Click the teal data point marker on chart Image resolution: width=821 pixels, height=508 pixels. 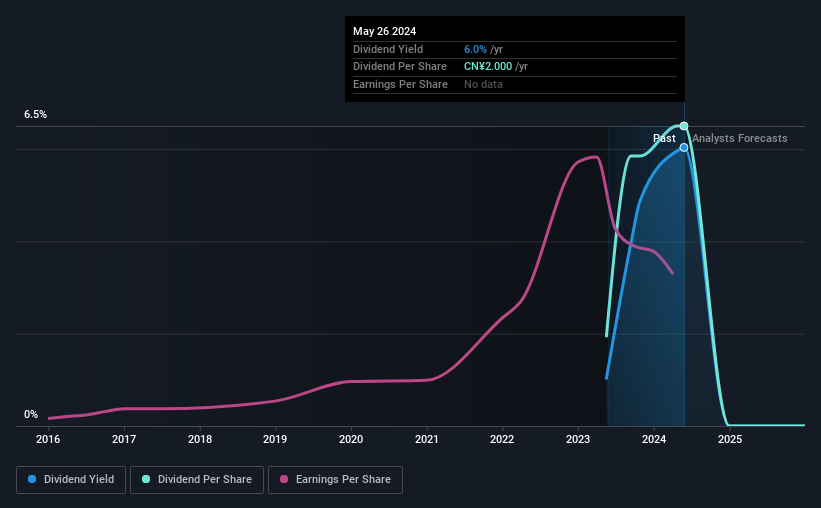[x=684, y=126]
